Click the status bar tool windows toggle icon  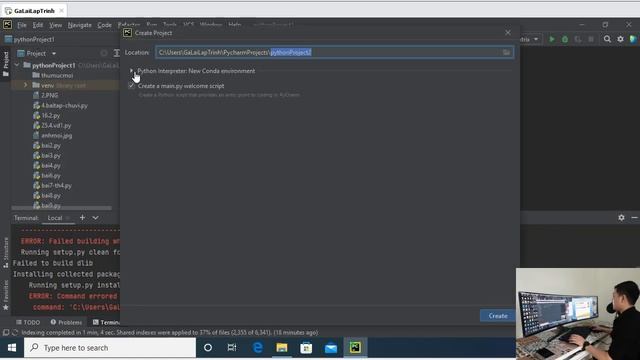[x=6, y=333]
